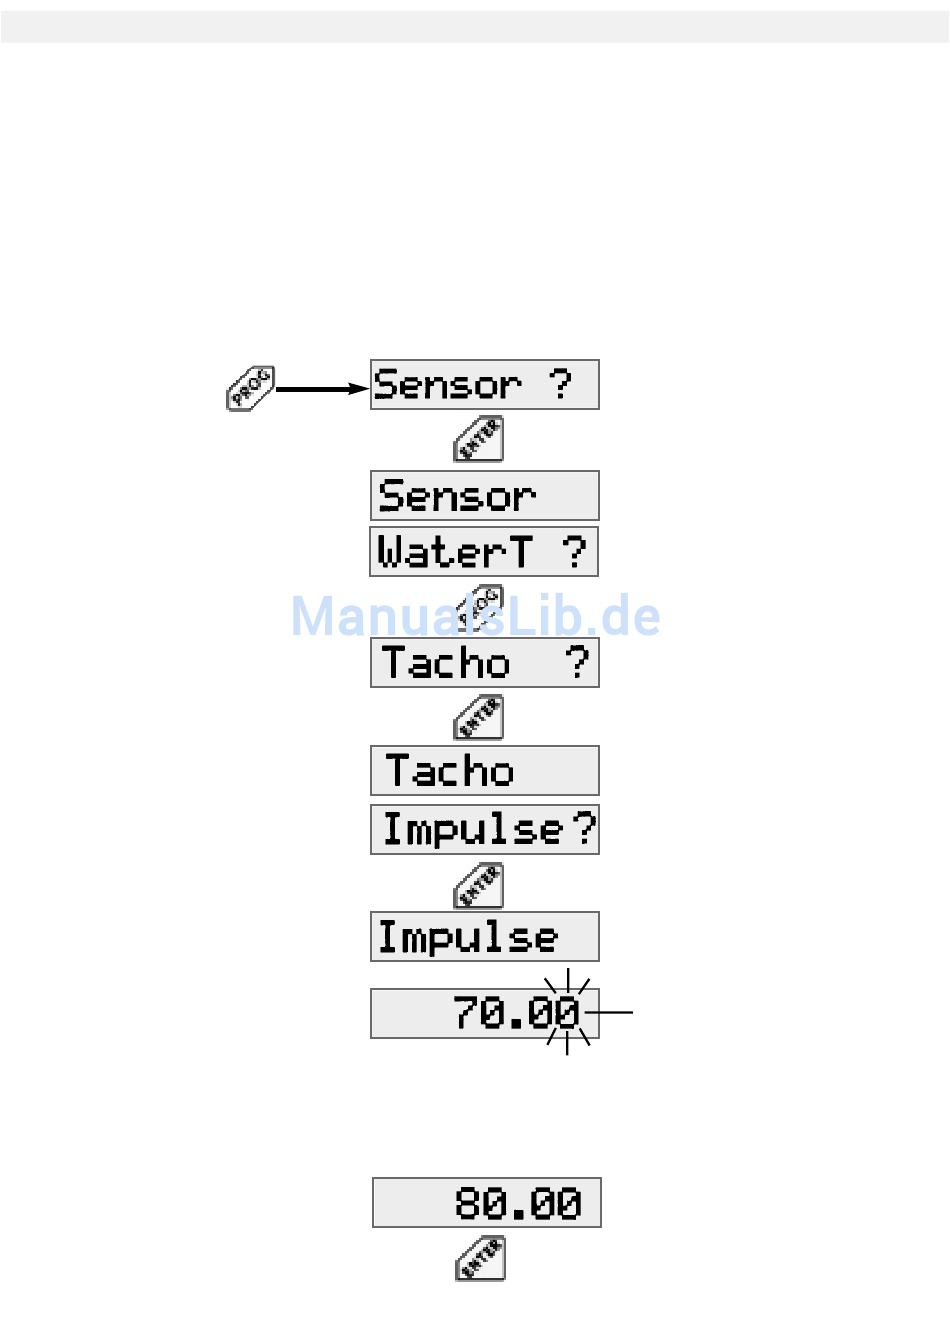The height and width of the screenshot is (1338, 950).
Task: Click the ENTER key under 80.00 display
Action: pyautogui.click(x=481, y=1258)
